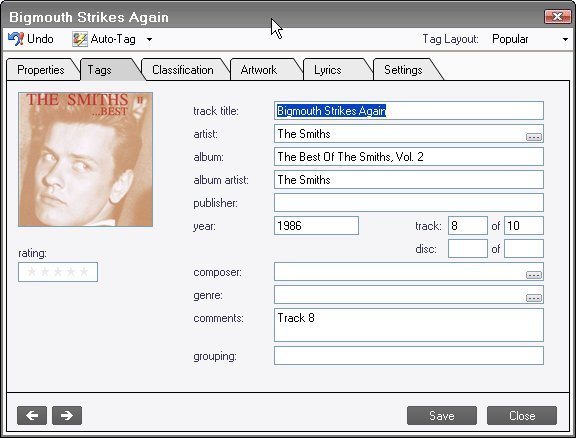Image resolution: width=576 pixels, height=438 pixels.
Task: Click the comments box with Track 8
Action: 408,325
